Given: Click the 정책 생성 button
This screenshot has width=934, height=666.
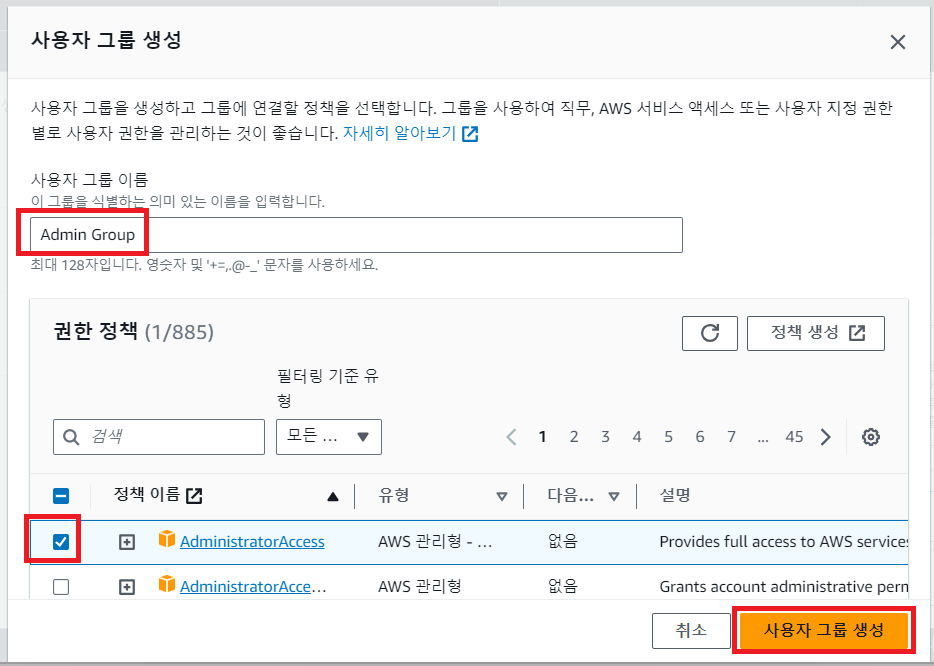Looking at the screenshot, I should coord(815,333).
